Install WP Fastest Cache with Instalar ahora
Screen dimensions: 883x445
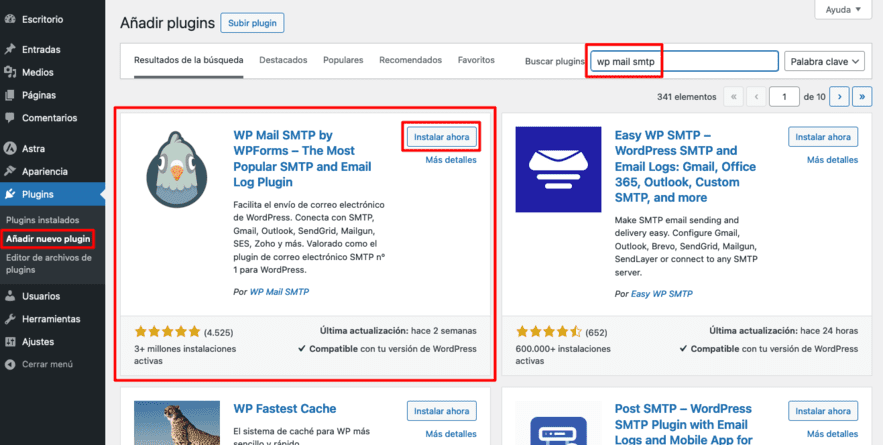click(x=442, y=411)
